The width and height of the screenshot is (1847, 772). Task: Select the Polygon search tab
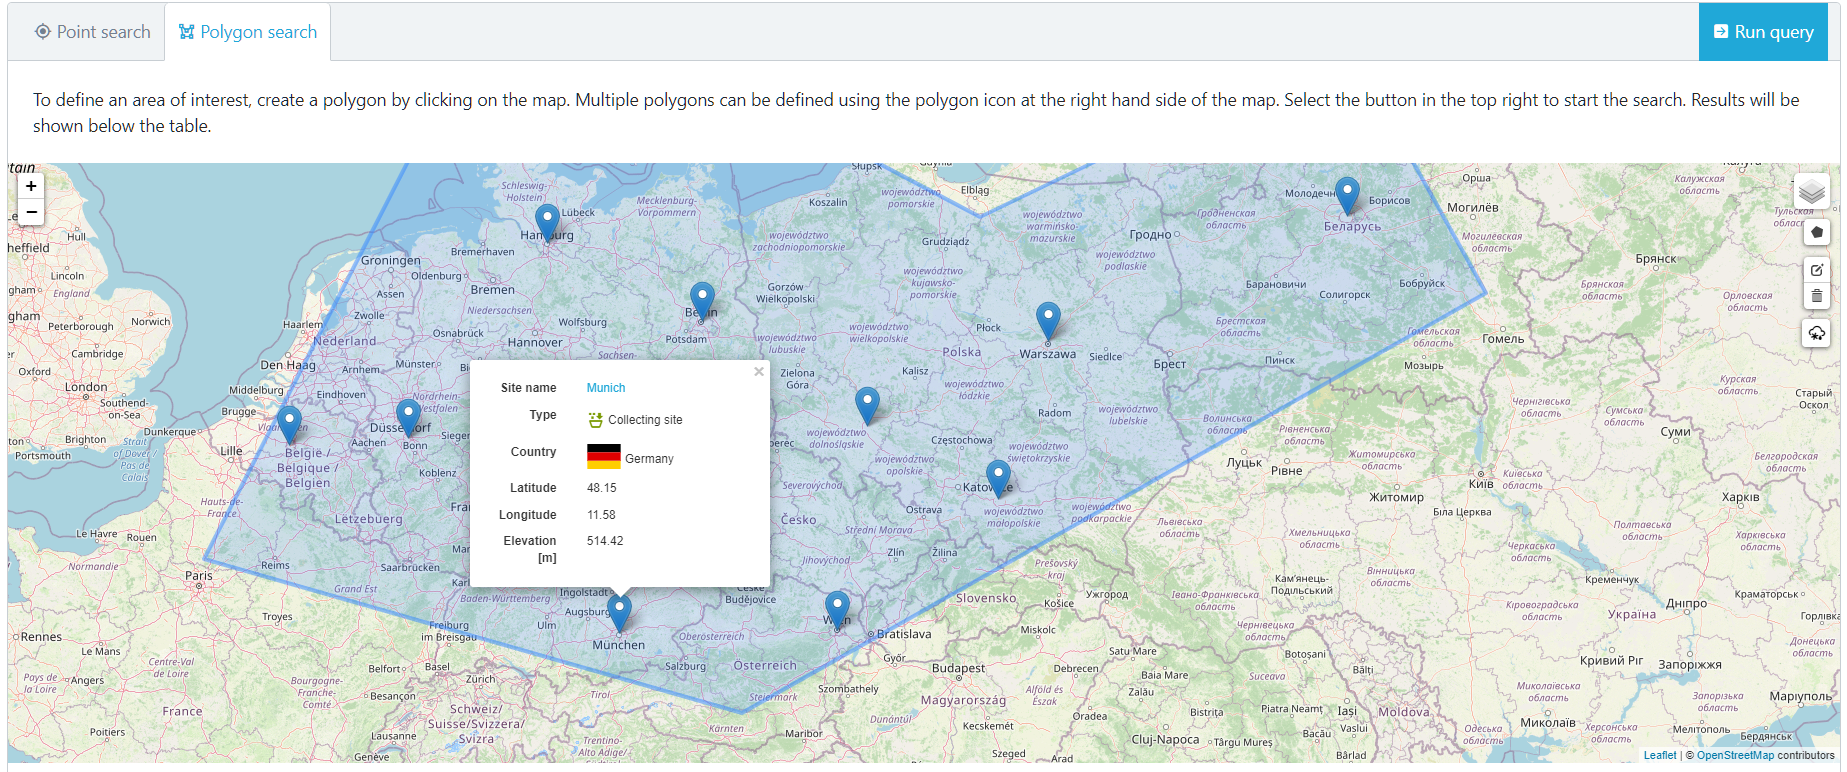click(248, 32)
